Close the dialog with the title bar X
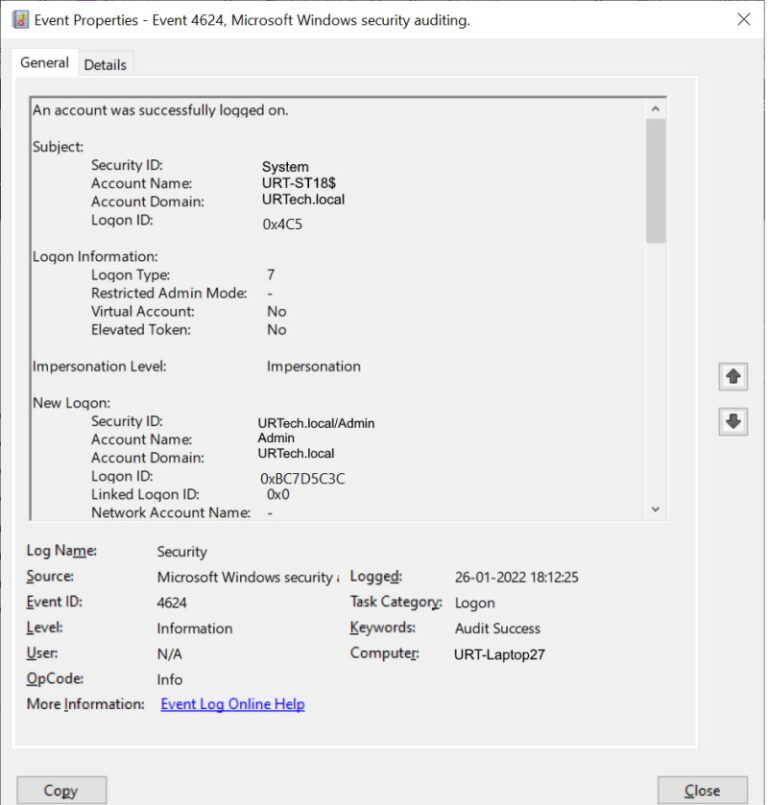The image size is (768, 805). pyautogui.click(x=743, y=19)
